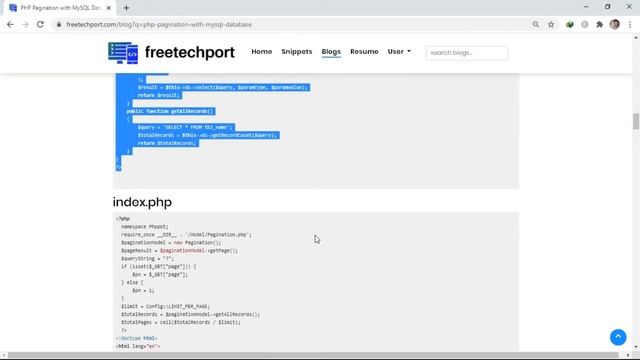Open the zoom magnifier in address bar

click(536, 24)
